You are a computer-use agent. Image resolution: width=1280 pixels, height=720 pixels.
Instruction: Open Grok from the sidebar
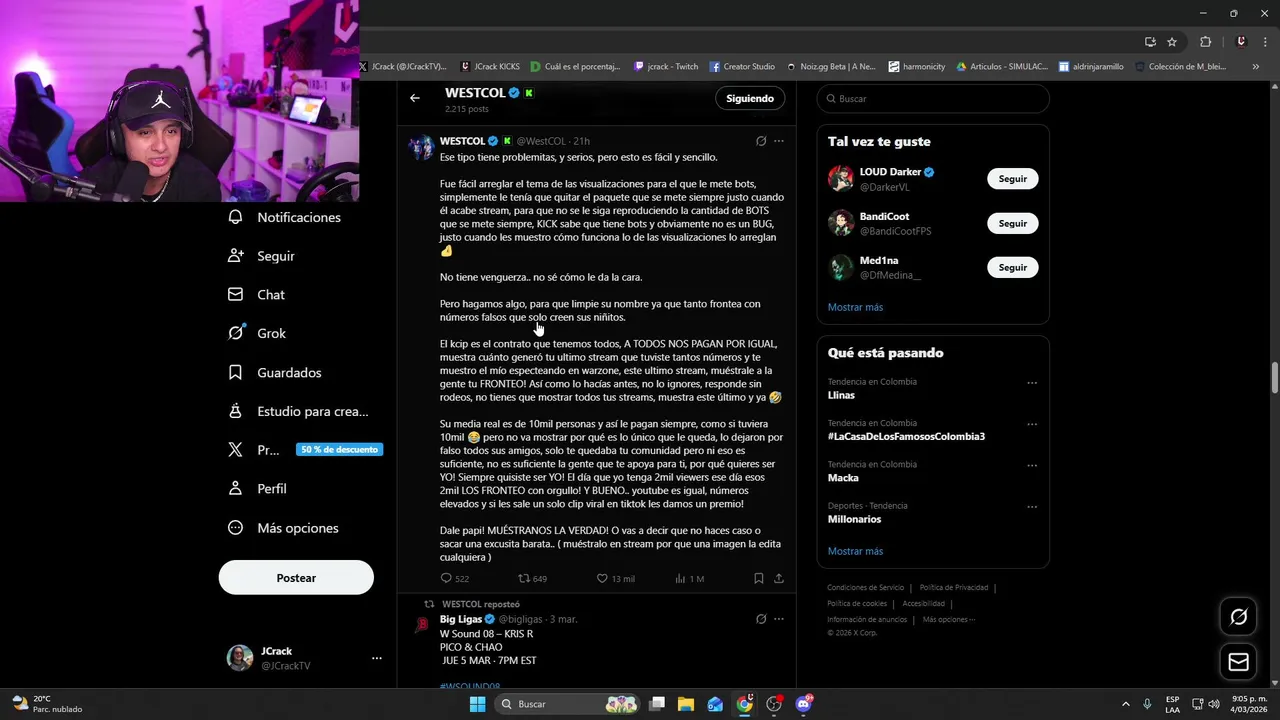[257, 333]
